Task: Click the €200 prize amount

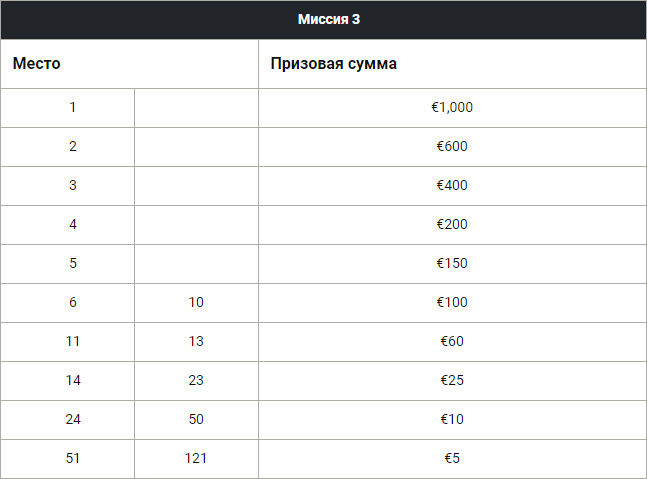Action: [452, 224]
